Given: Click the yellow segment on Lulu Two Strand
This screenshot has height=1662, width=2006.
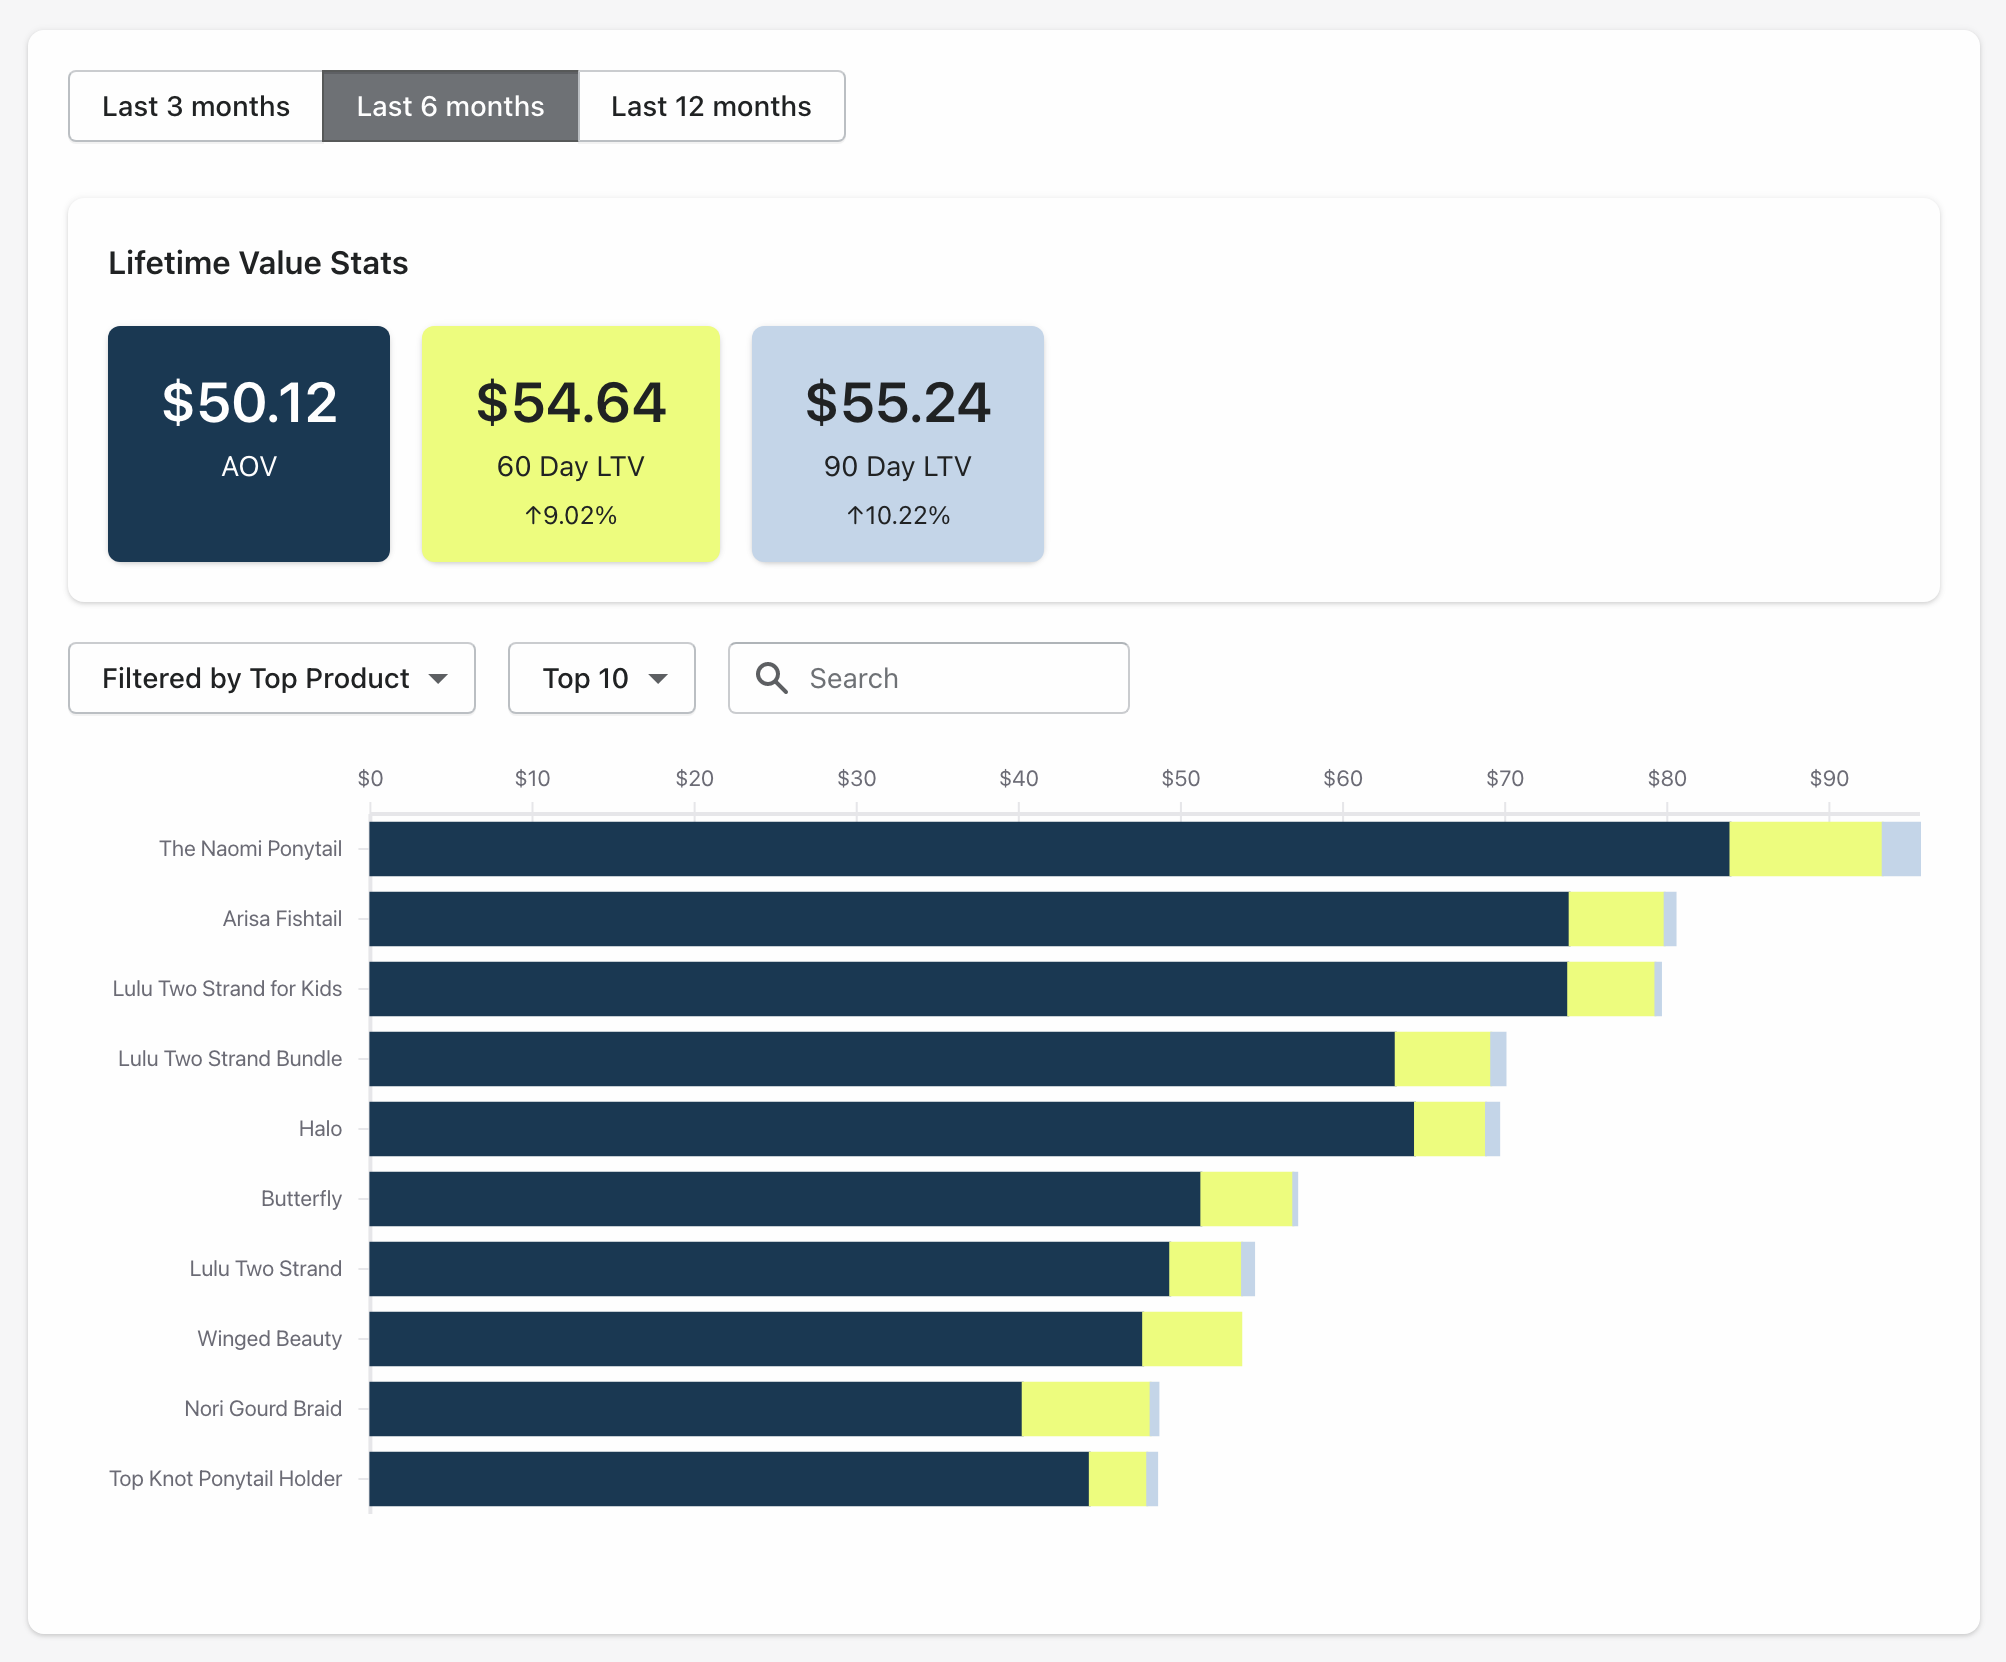Looking at the screenshot, I should 1205,1268.
